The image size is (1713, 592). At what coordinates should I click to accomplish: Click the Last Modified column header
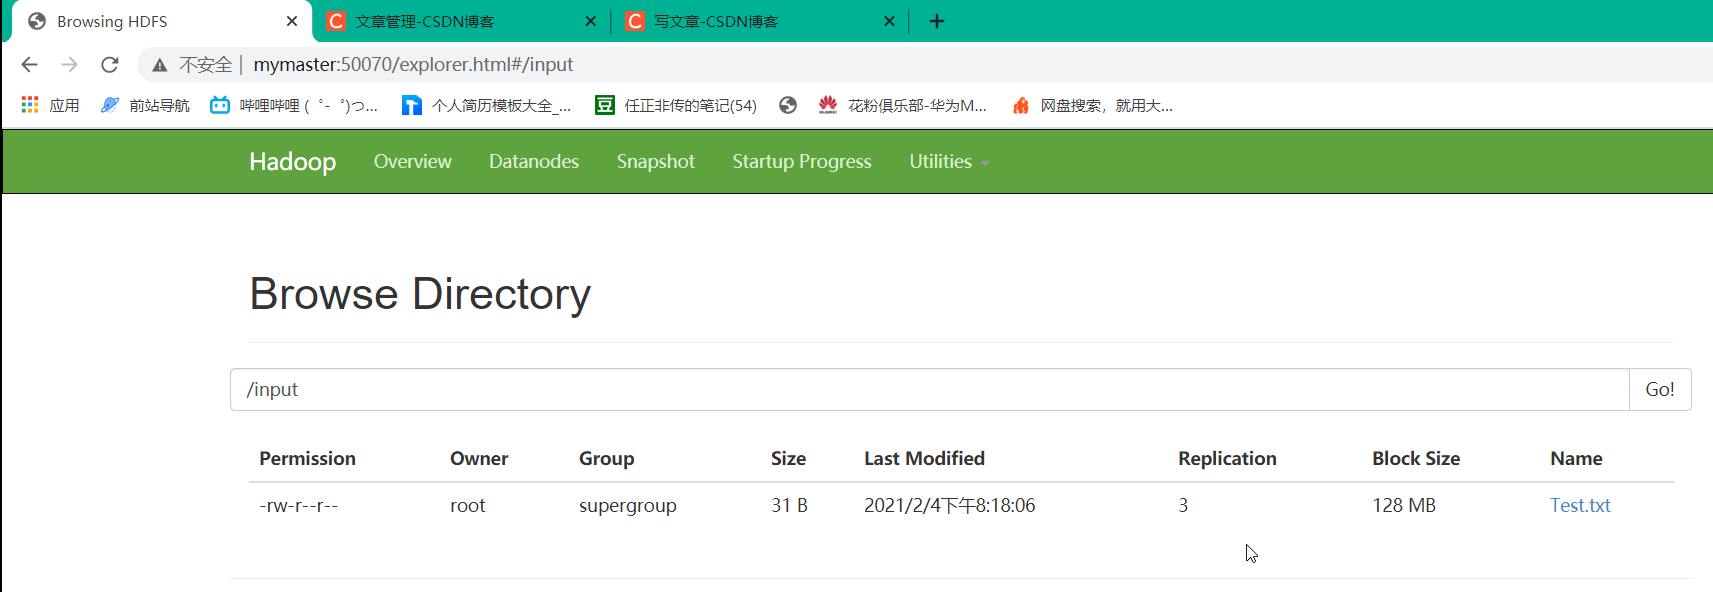pos(924,459)
